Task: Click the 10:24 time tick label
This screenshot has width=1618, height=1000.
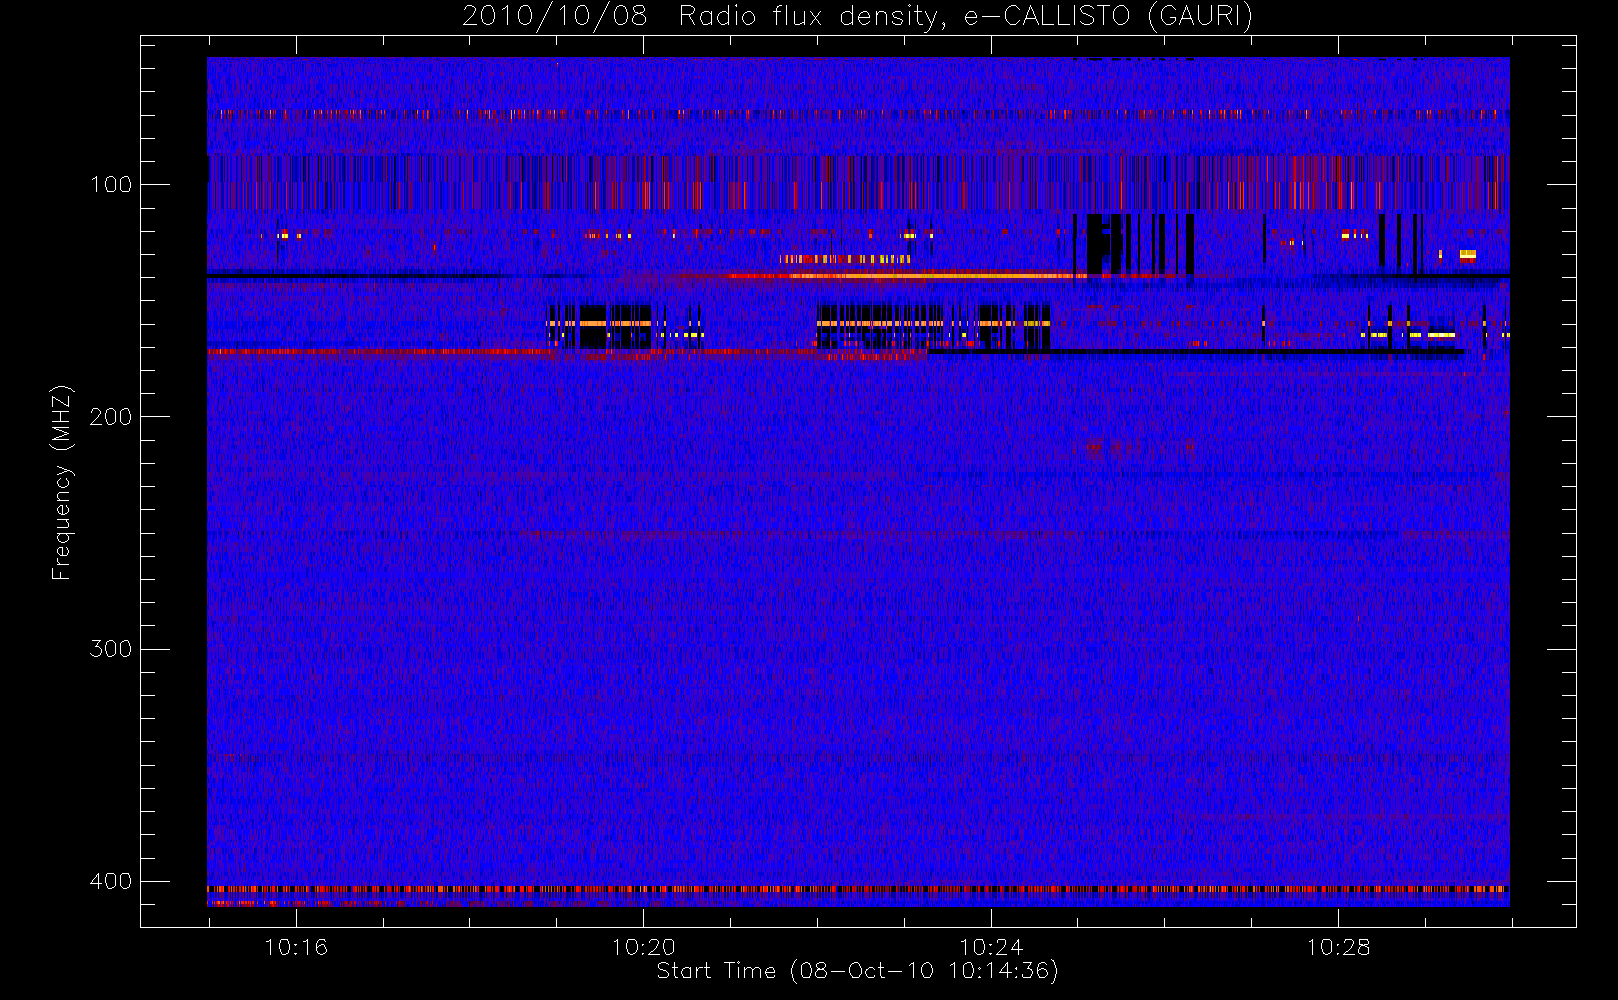Action: (x=991, y=947)
